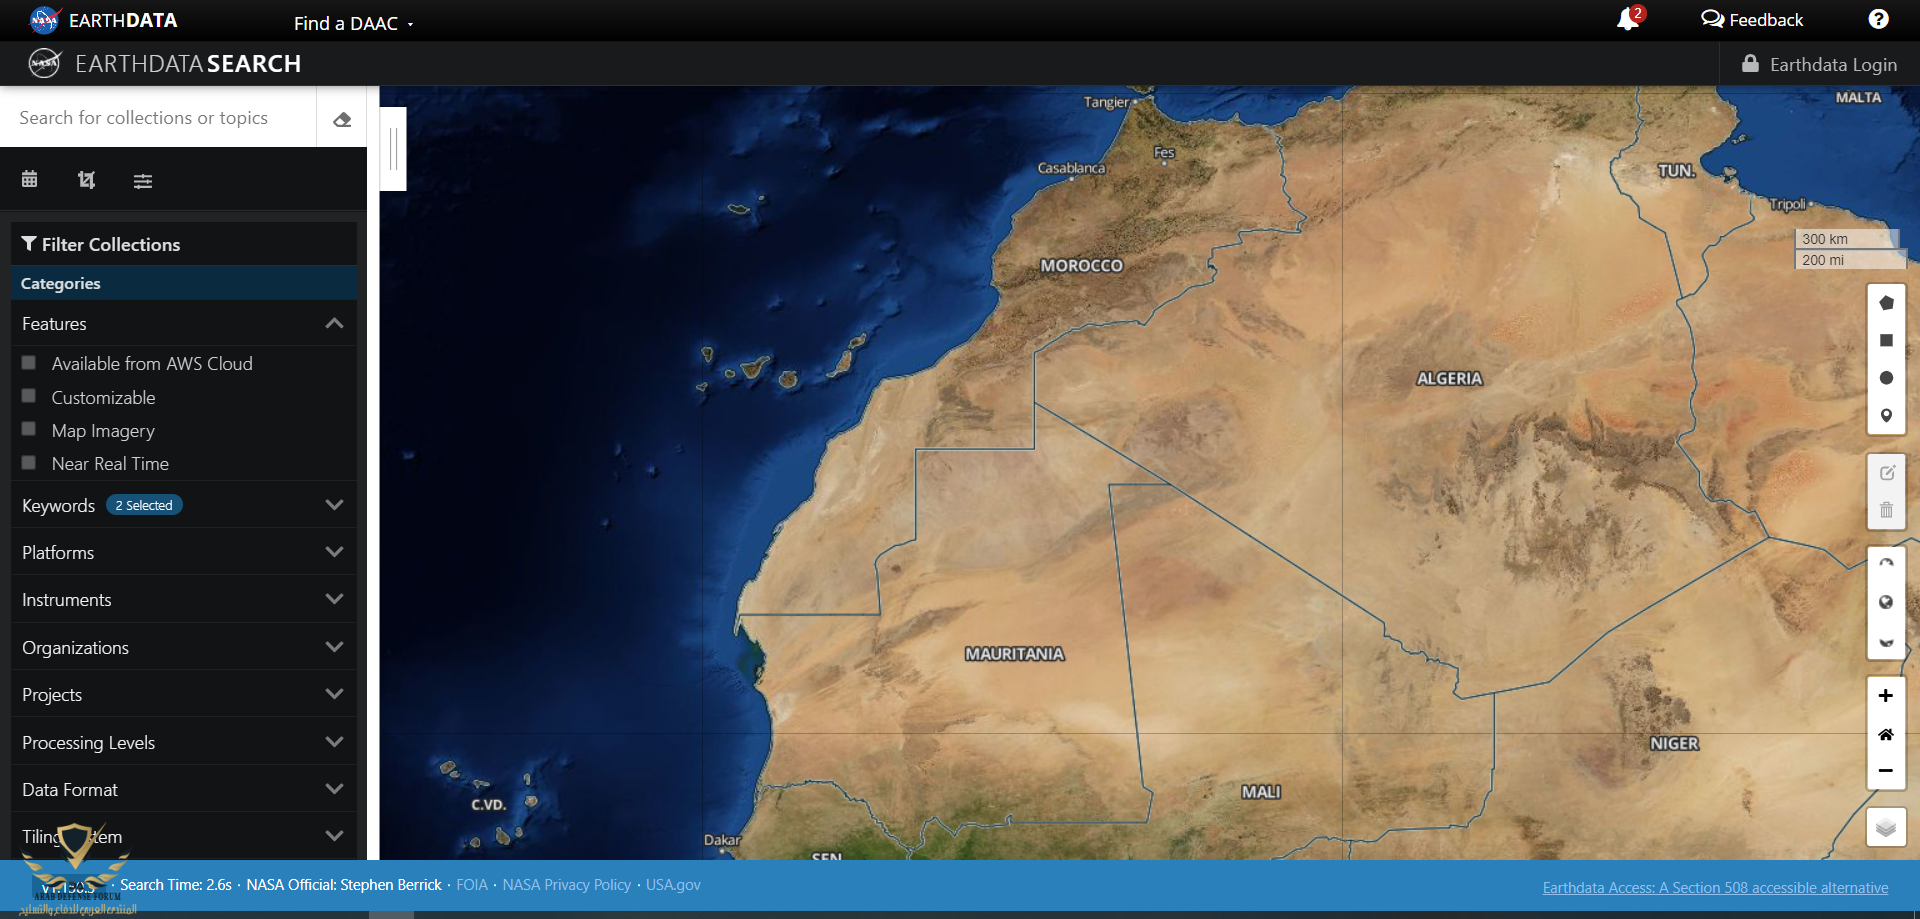Viewport: 1920px width, 919px height.
Task: Open the map layers switcher
Action: [1885, 827]
